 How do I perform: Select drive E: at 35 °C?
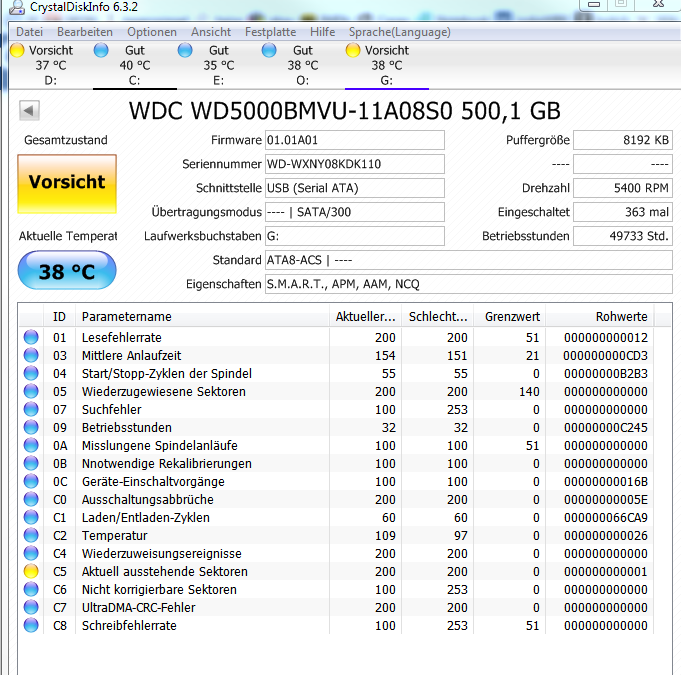pyautogui.click(x=218, y=65)
